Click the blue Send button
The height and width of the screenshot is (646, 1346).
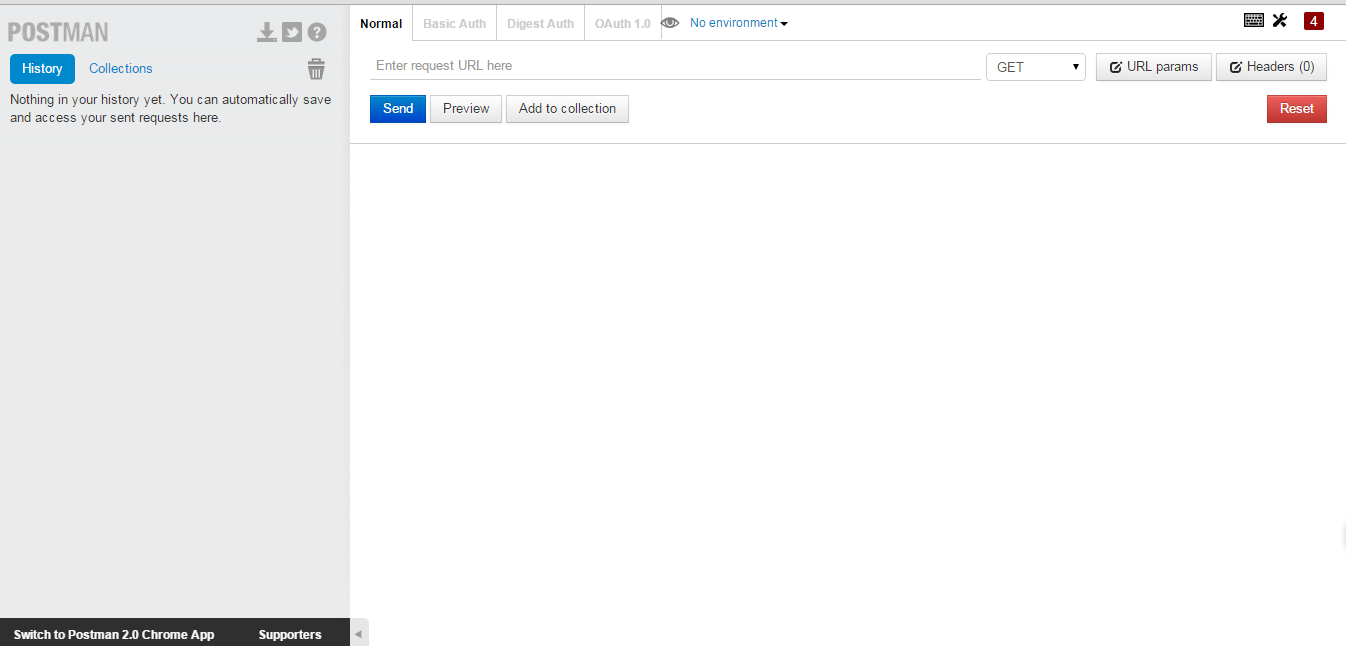(x=398, y=109)
